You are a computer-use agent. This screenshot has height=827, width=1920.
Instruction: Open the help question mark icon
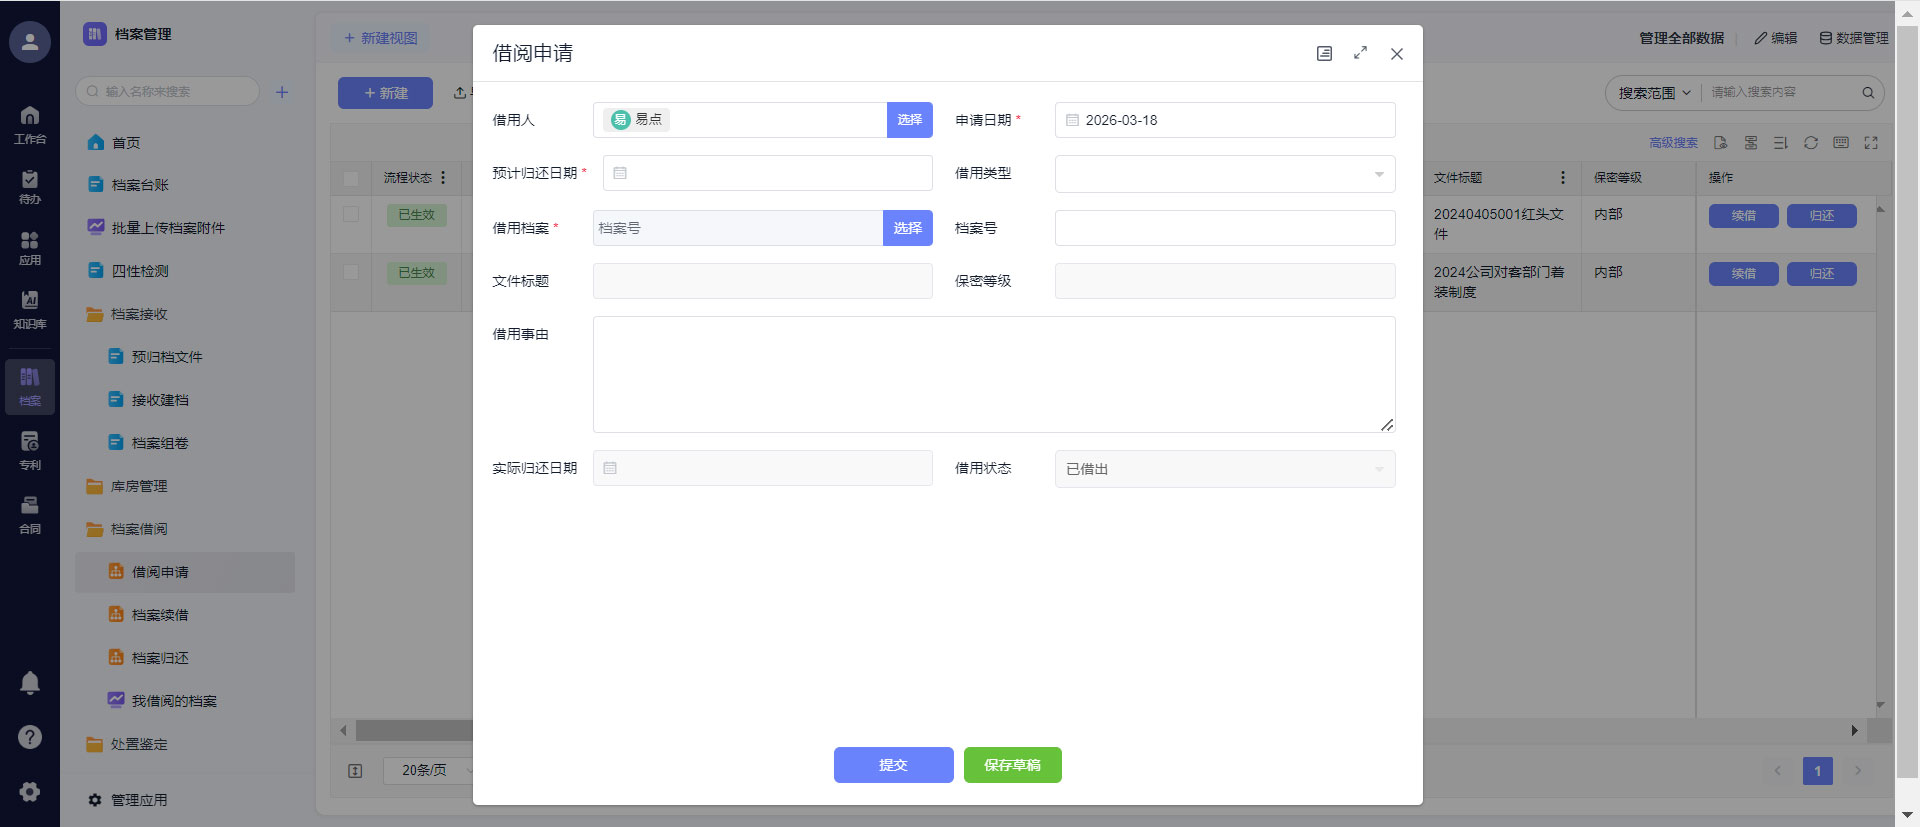30,737
